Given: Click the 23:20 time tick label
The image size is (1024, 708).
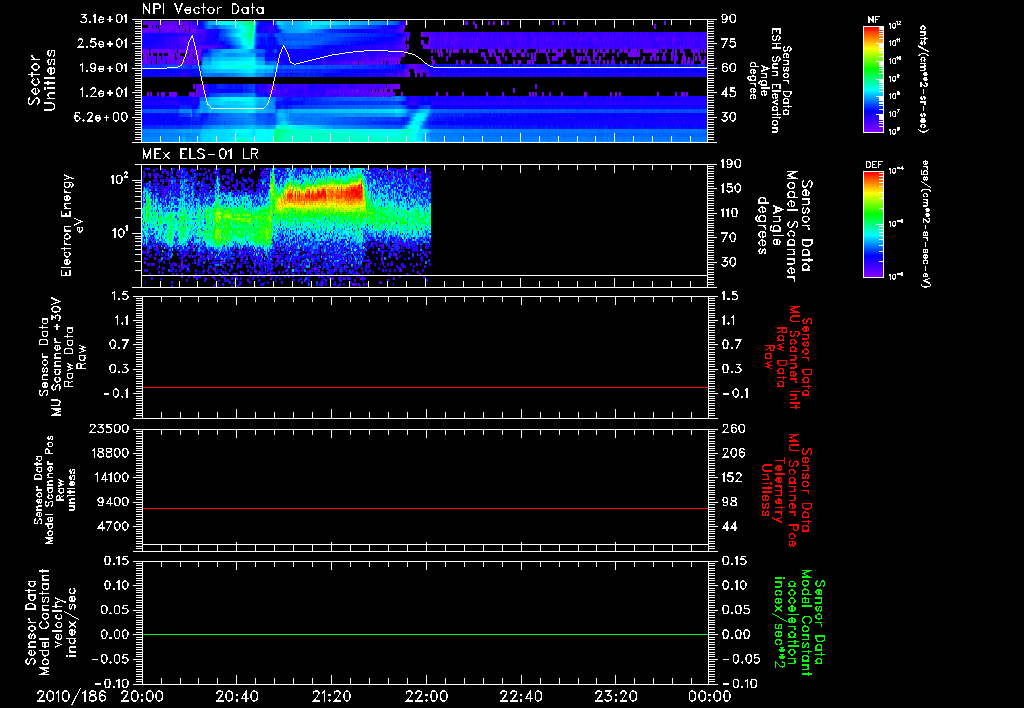Looking at the screenshot, I should tap(615, 696).
